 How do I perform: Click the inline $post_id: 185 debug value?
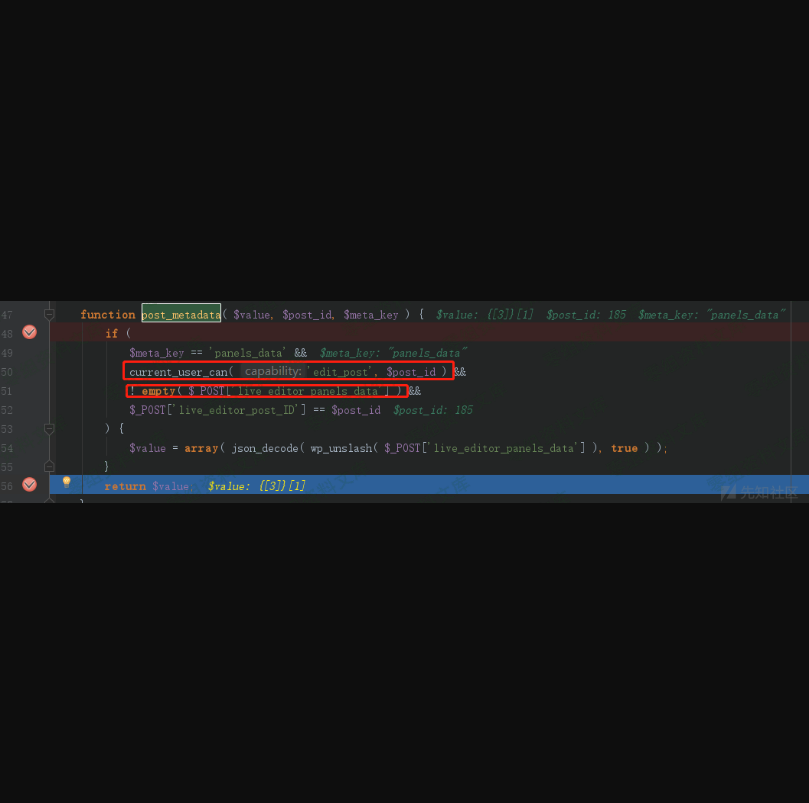click(586, 314)
